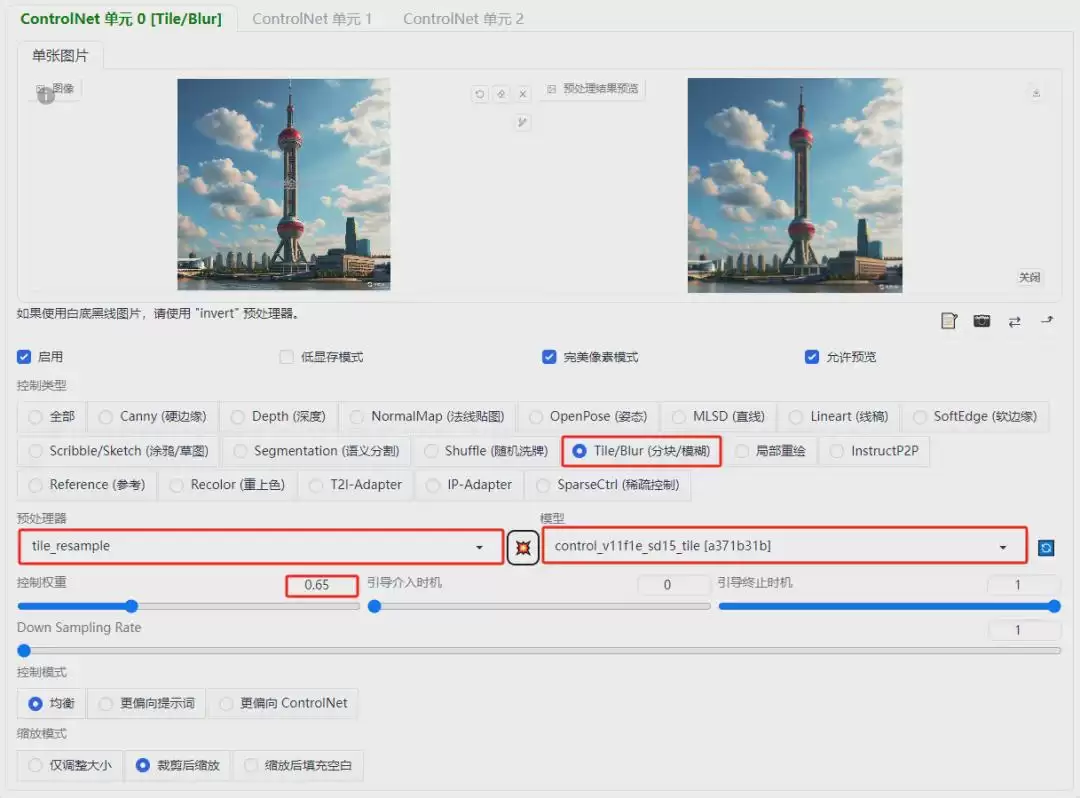The image size is (1080, 798).
Task: Remove the input image with the X icon
Action: pos(523,94)
